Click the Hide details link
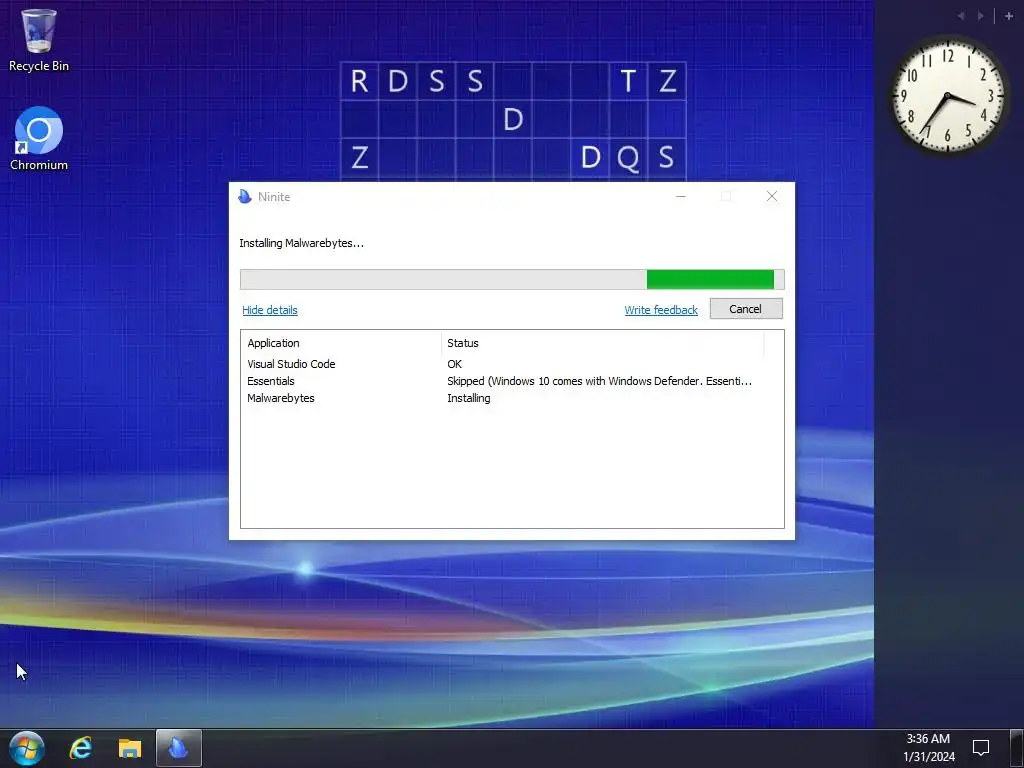1024x768 pixels. [x=270, y=310]
